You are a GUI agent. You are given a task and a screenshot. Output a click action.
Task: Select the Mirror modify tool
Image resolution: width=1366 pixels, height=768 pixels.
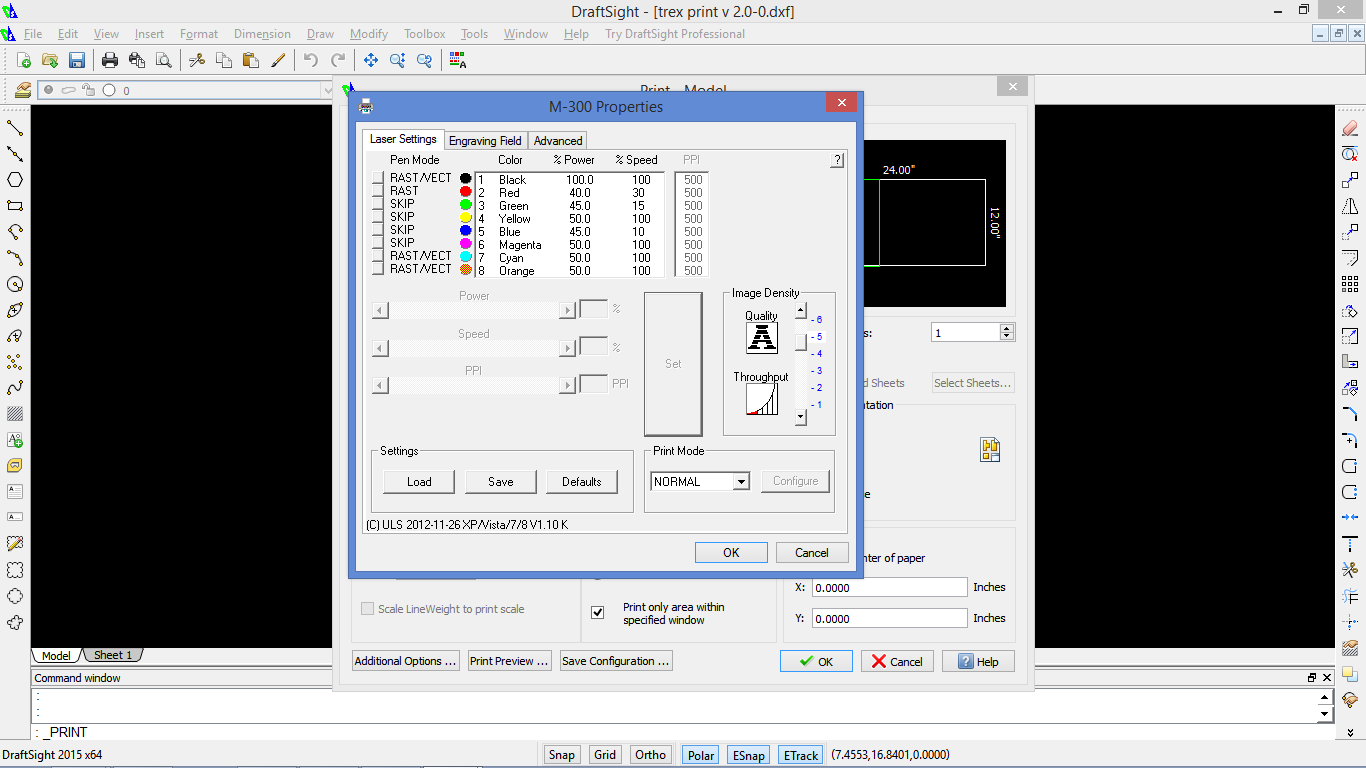click(x=1350, y=206)
